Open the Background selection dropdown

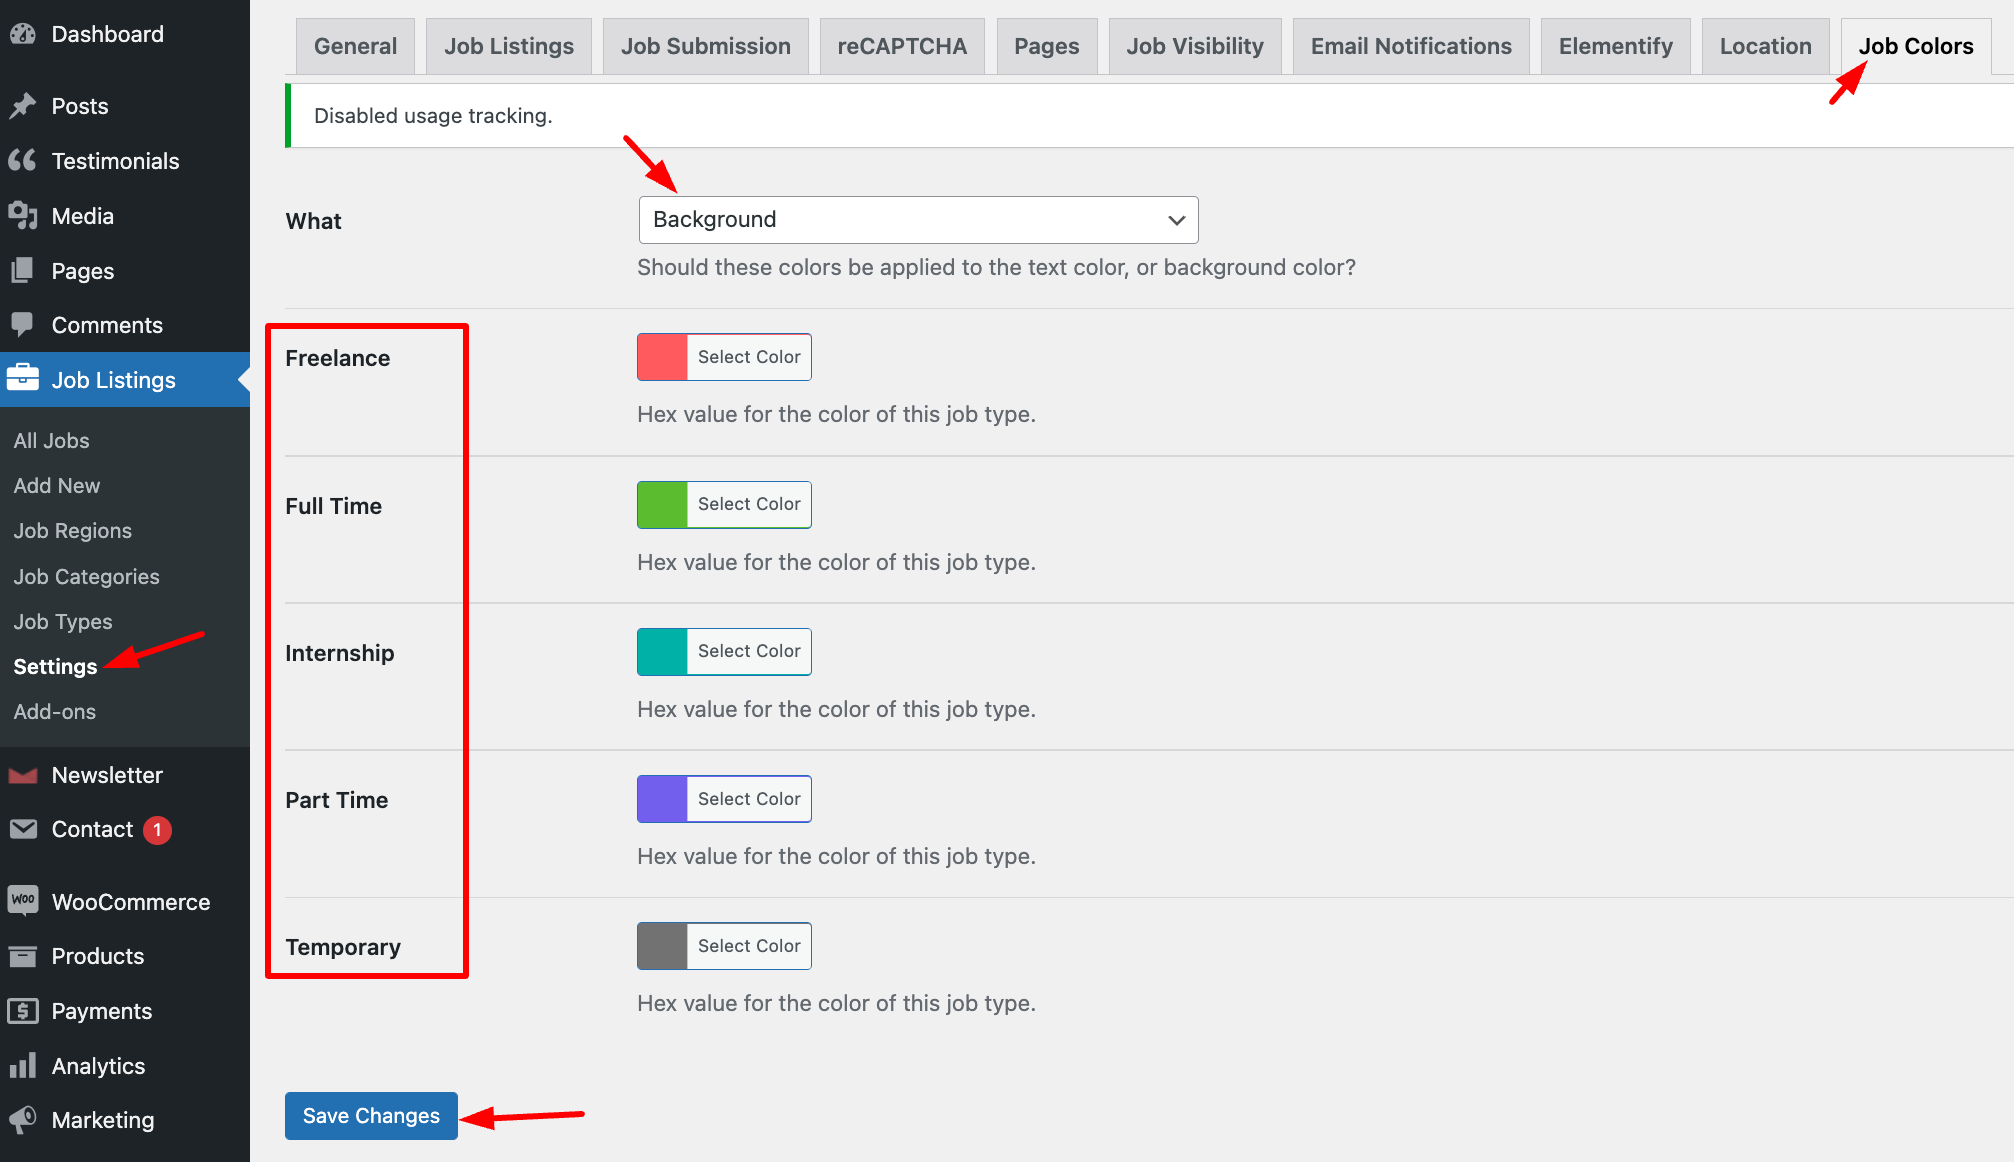coord(917,220)
